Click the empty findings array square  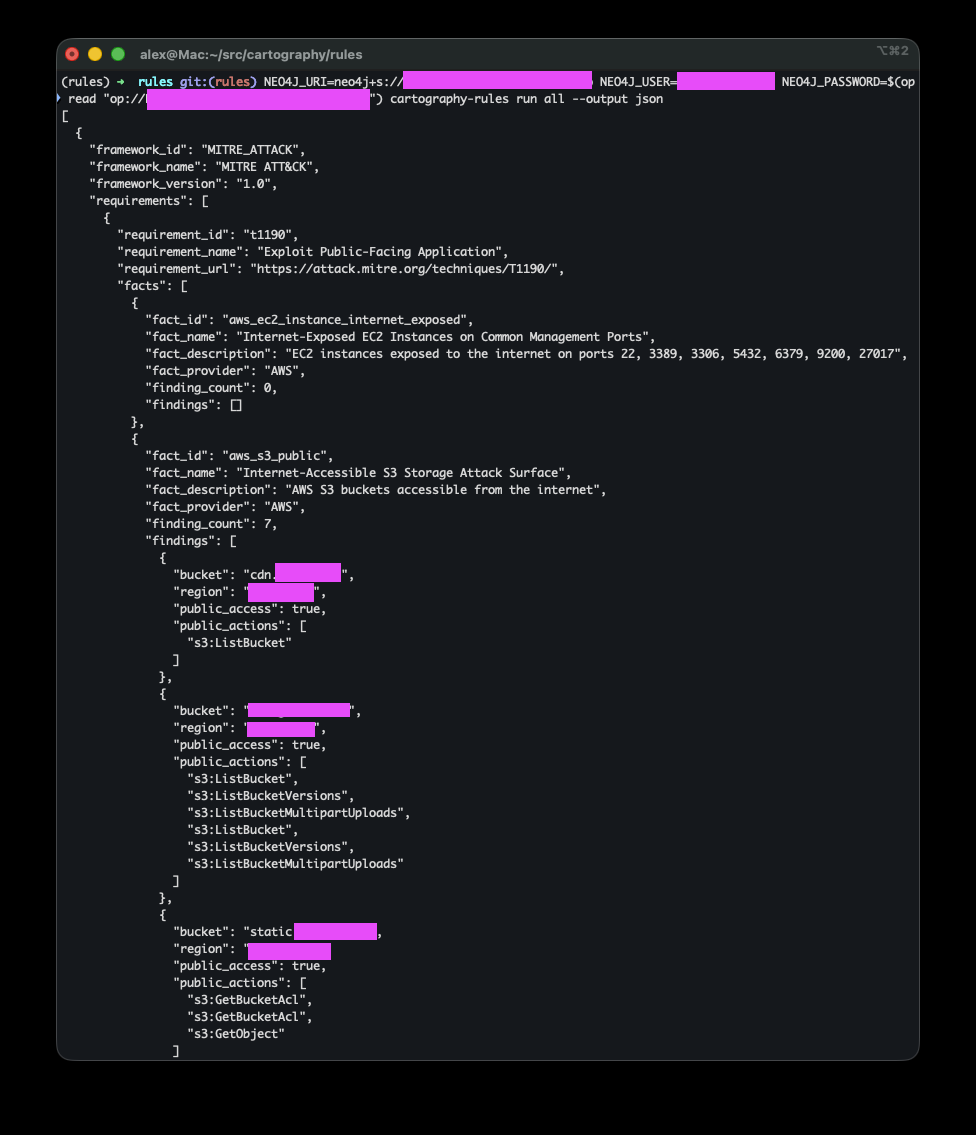(236, 405)
